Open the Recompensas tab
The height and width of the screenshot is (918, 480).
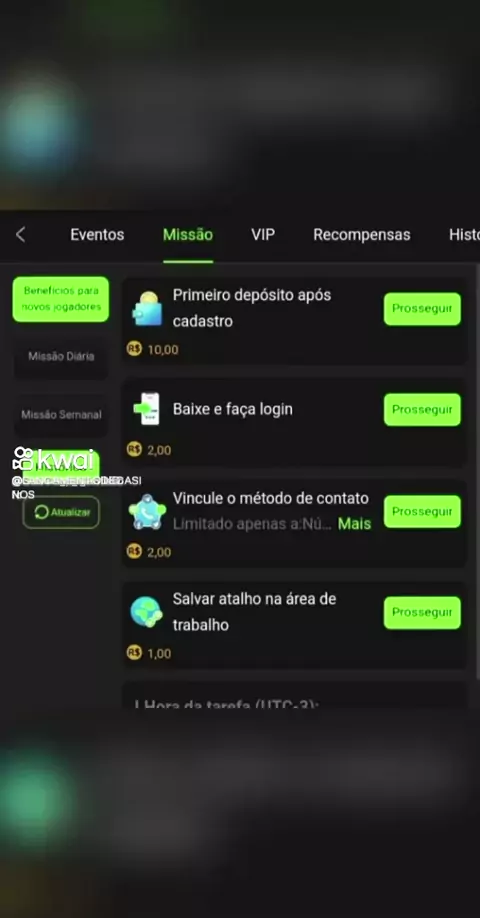tap(362, 235)
